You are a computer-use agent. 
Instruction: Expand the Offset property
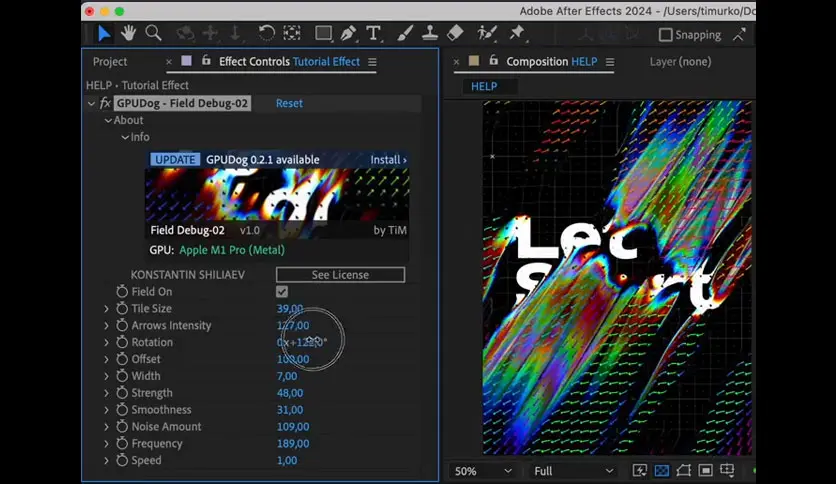(x=106, y=359)
